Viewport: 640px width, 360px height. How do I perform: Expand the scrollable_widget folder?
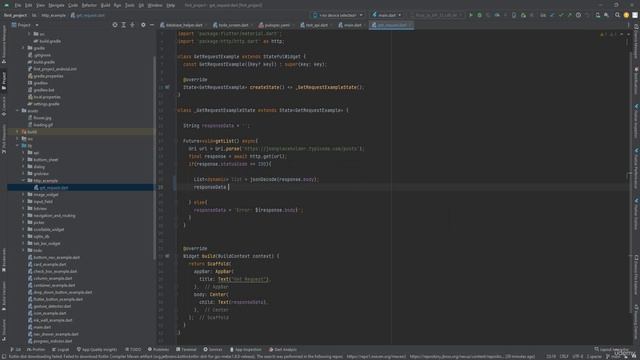coord(23,229)
